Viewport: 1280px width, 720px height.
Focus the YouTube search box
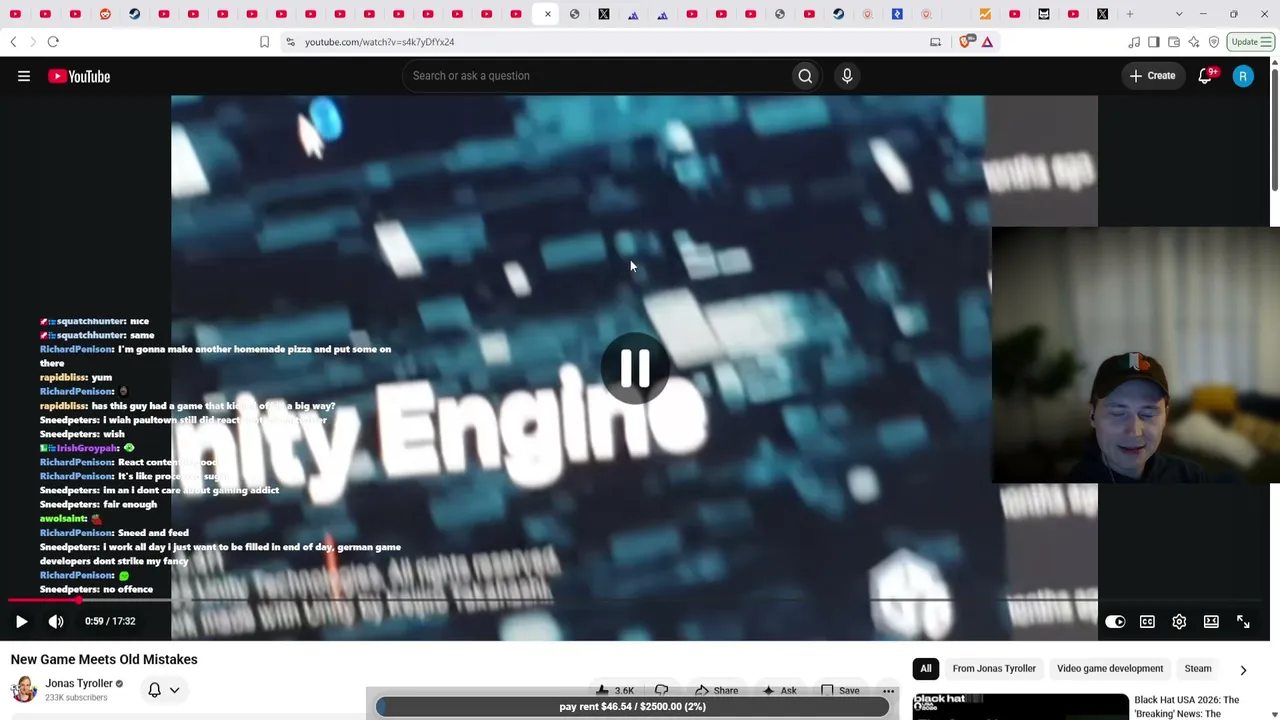click(x=598, y=76)
